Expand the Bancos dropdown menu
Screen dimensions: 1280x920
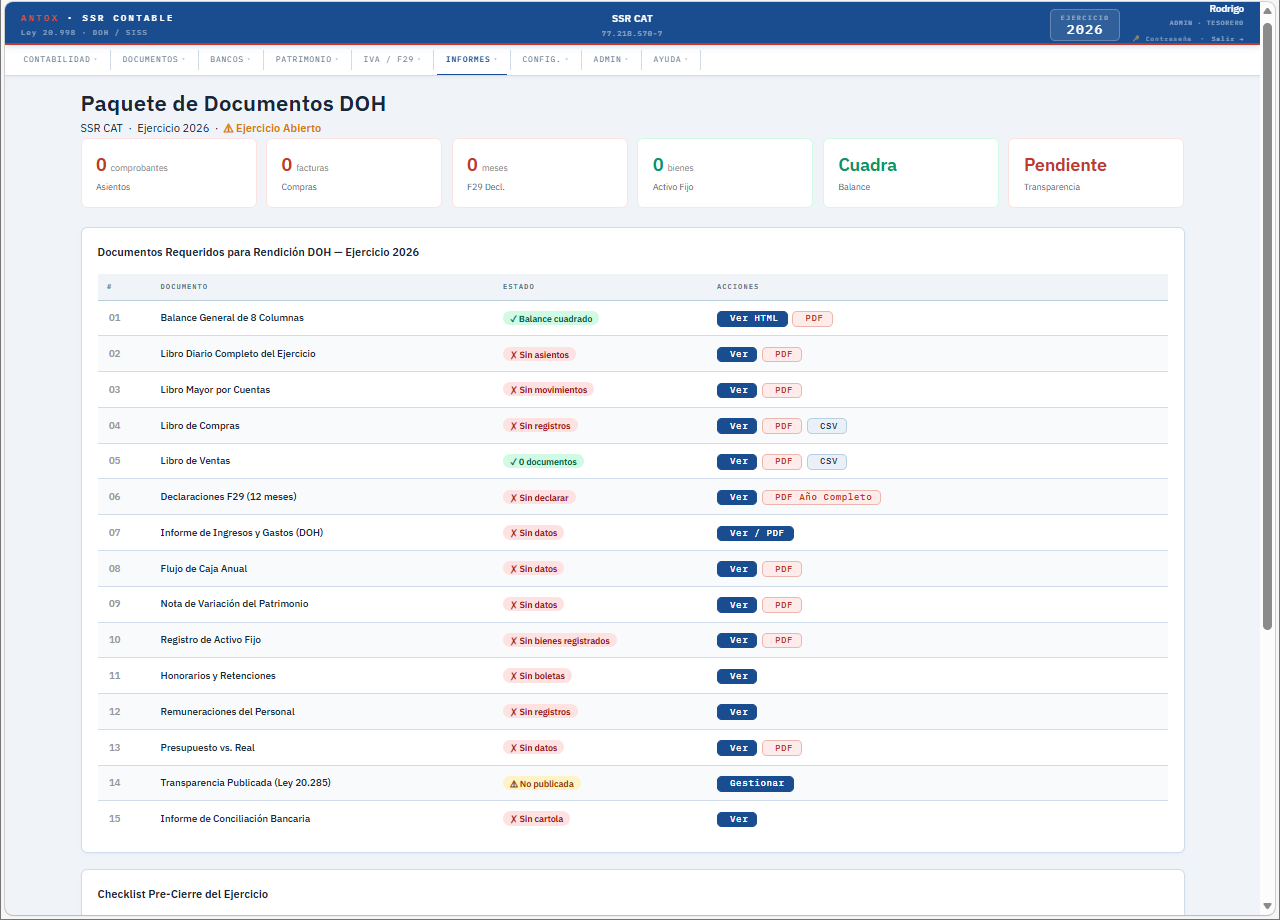(230, 60)
